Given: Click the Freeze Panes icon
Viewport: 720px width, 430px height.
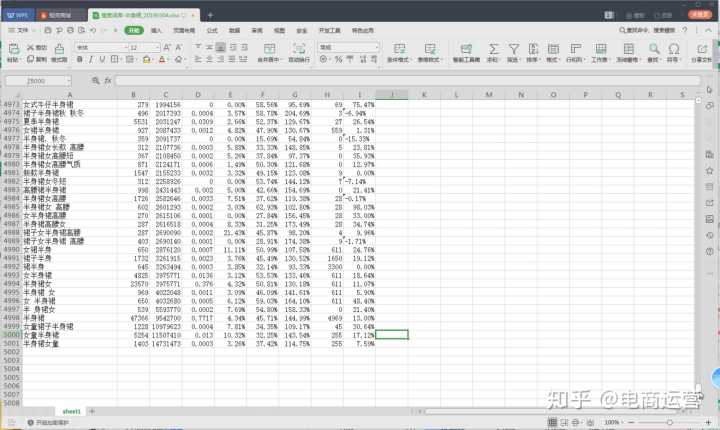Looking at the screenshot, I should 628,49.
